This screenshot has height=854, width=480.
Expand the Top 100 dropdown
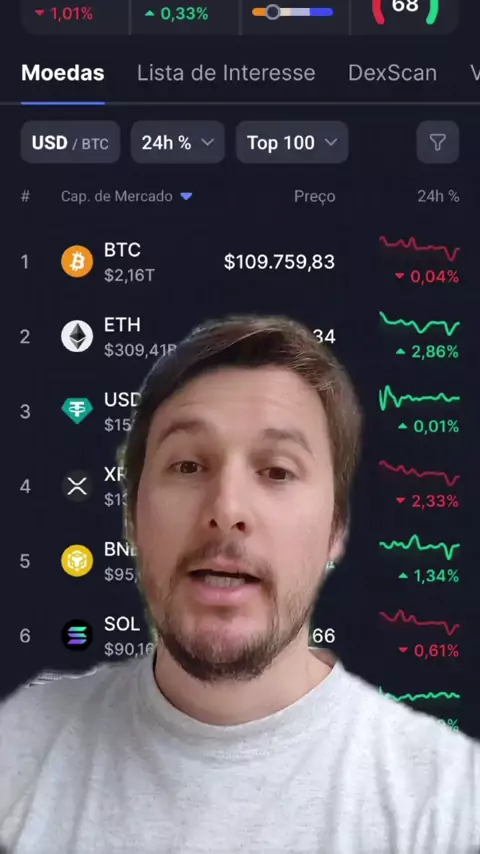(x=292, y=142)
